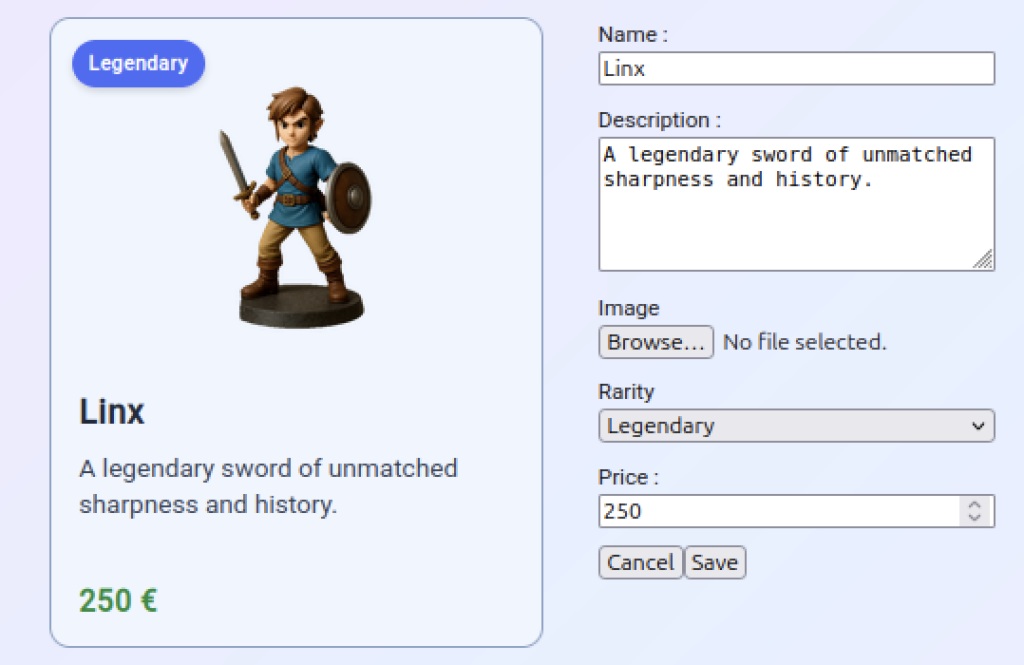
Task: Increase the price with the up spinner arrow
Action: (975, 505)
